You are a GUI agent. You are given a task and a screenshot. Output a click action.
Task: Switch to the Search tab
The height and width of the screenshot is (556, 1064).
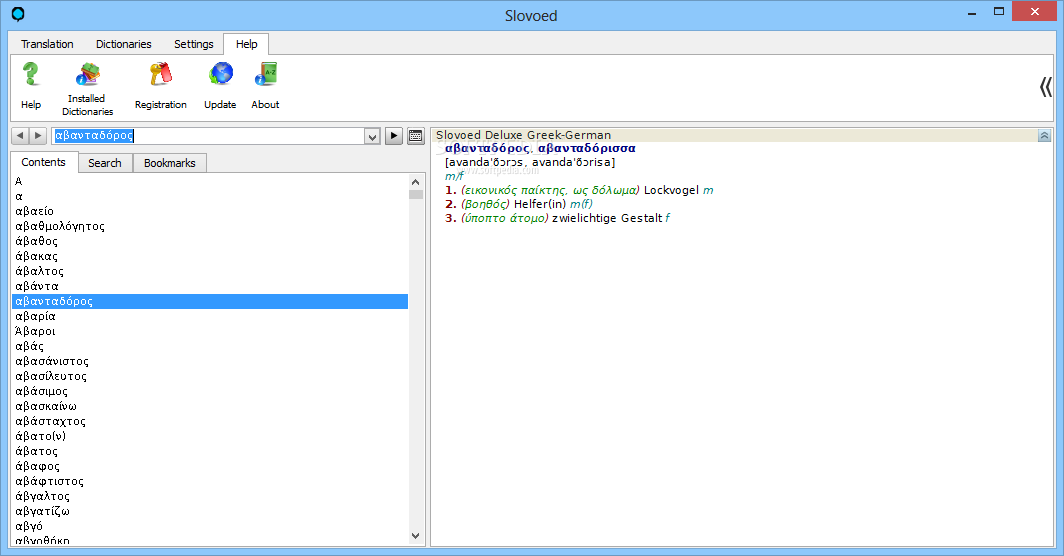coord(104,163)
